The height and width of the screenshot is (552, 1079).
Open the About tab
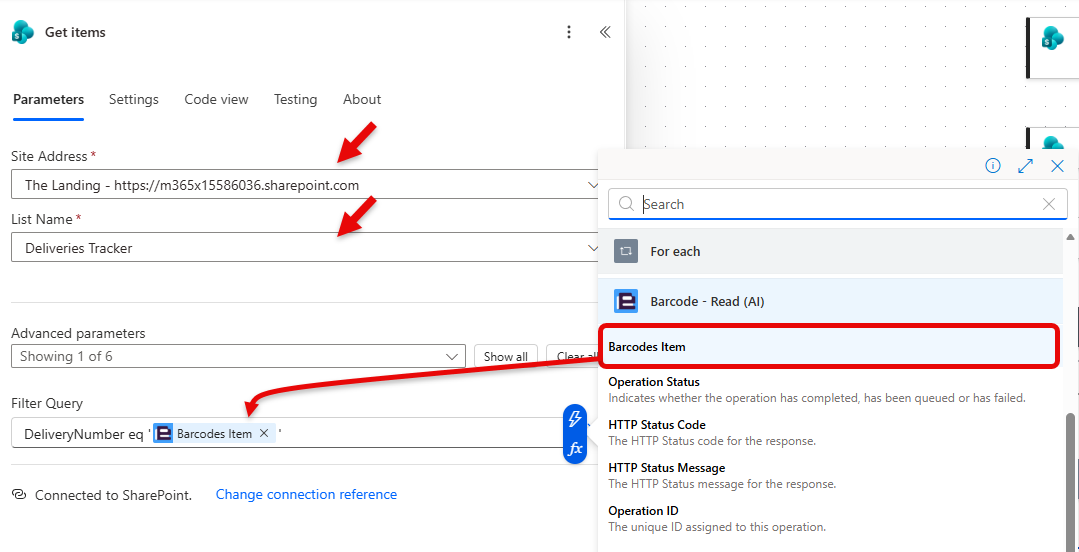[x=362, y=100]
